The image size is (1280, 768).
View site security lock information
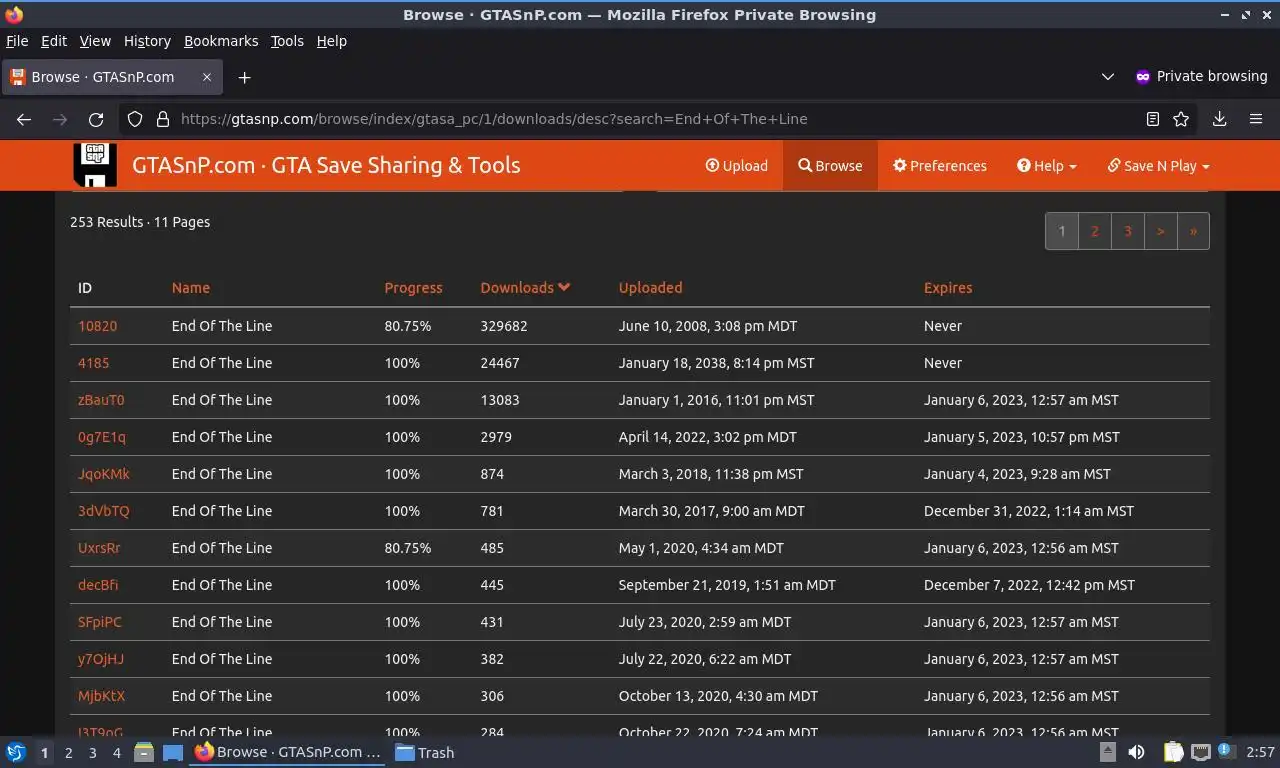[x=163, y=119]
